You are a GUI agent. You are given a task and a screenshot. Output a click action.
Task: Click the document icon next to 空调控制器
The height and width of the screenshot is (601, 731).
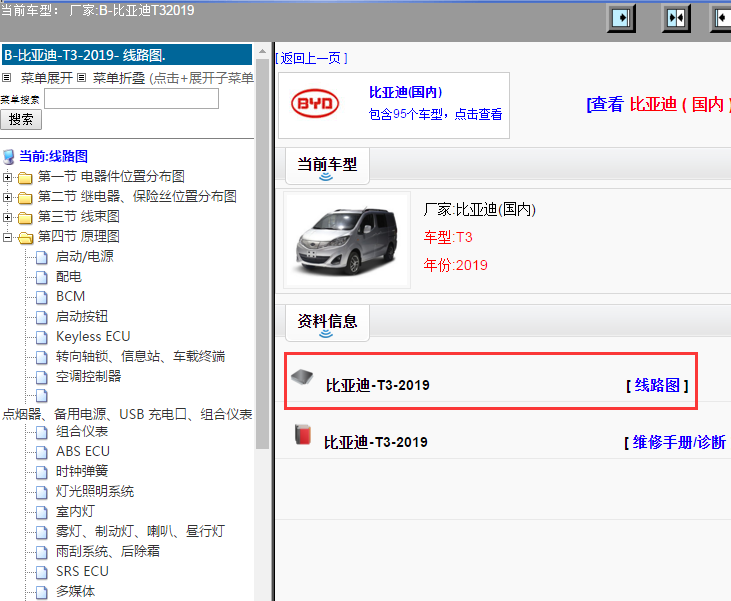[42, 377]
